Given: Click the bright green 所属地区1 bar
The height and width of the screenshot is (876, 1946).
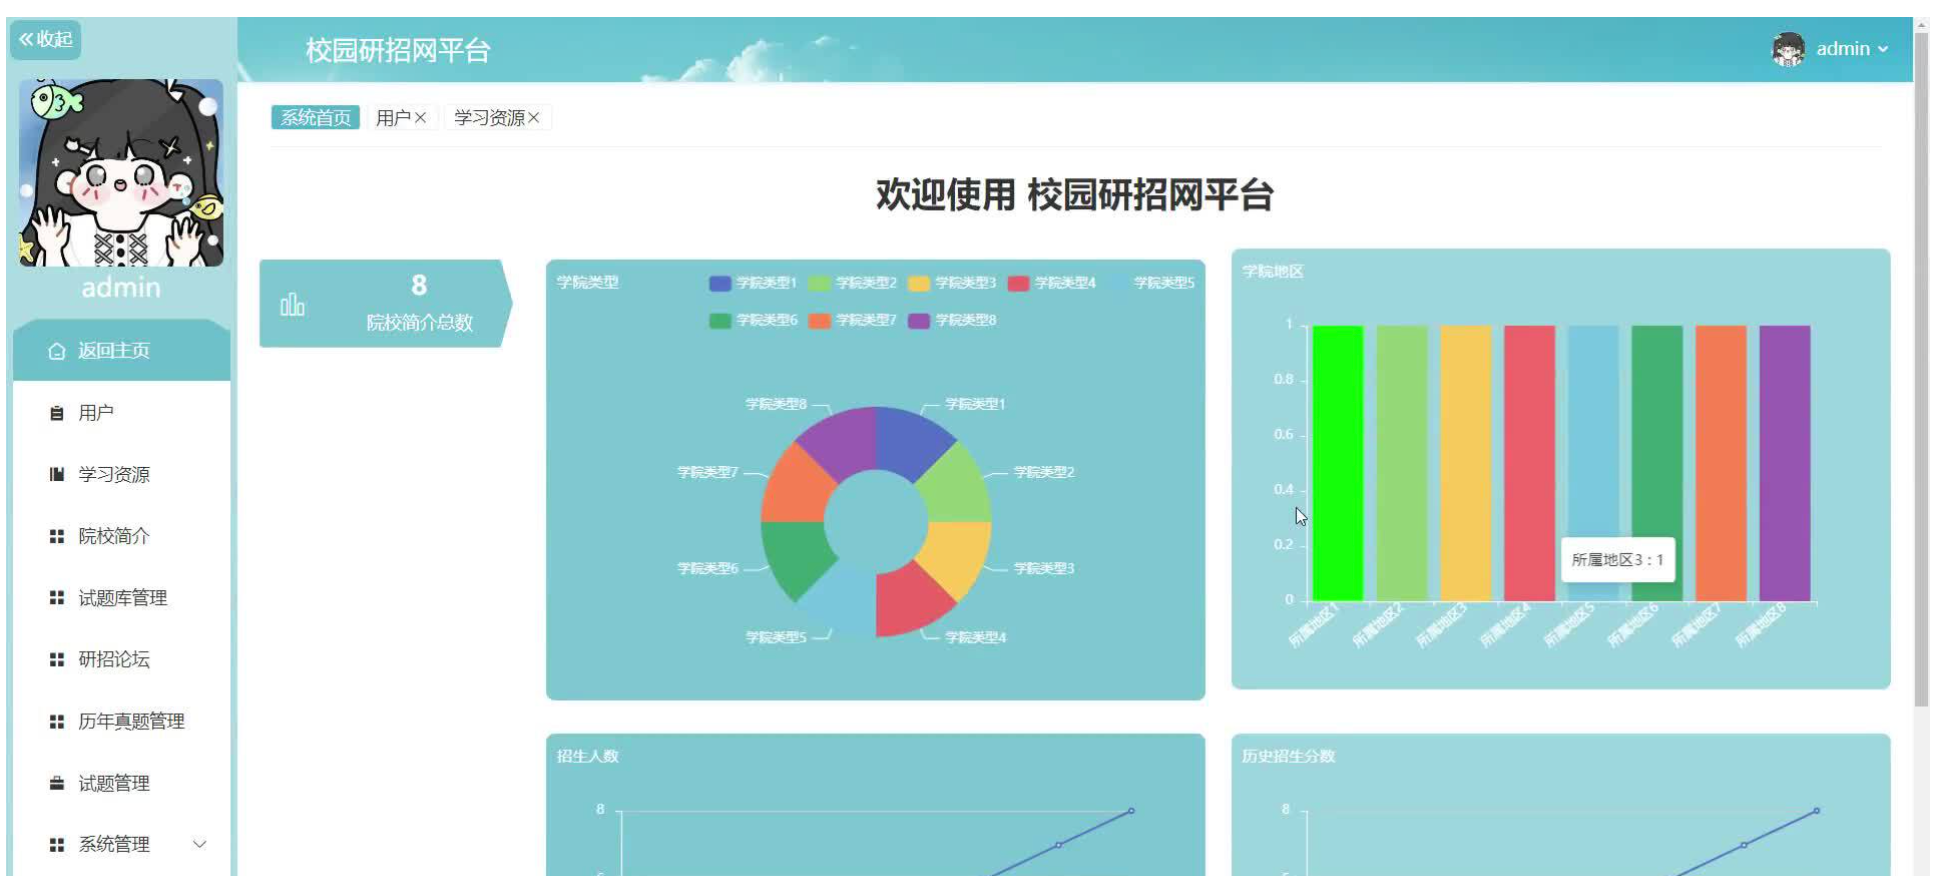Looking at the screenshot, I should [x=1337, y=463].
